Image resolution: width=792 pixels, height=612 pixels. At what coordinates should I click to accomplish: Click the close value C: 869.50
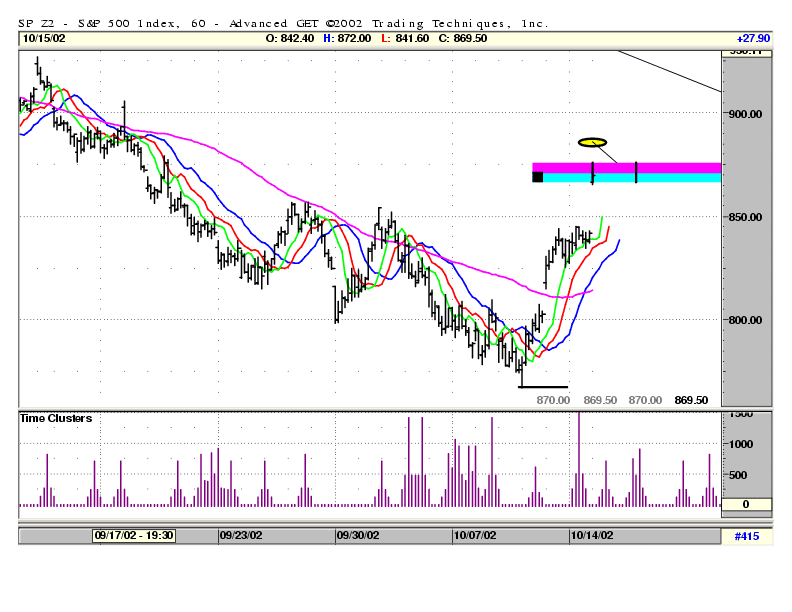point(463,38)
